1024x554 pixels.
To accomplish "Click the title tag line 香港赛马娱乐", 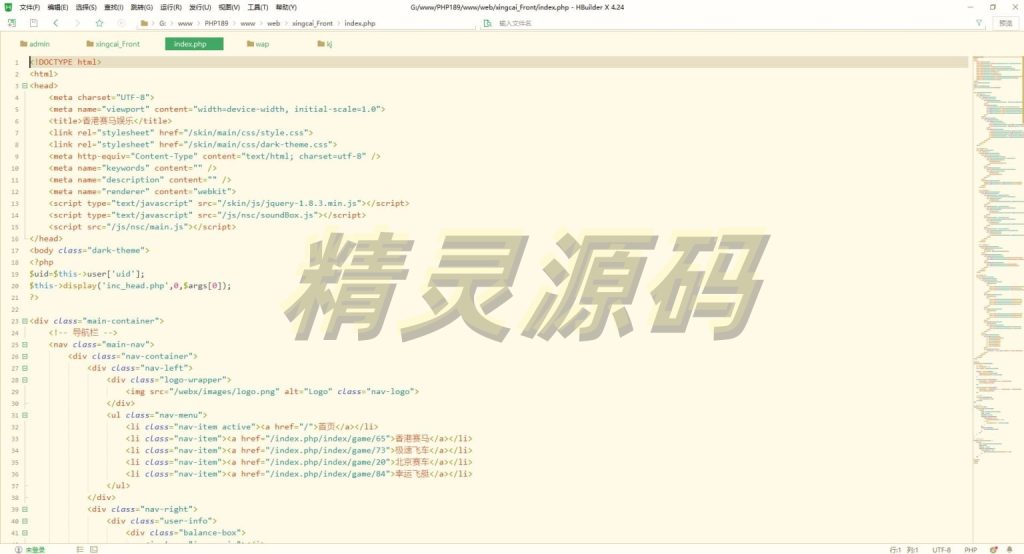I will [x=110, y=121].
